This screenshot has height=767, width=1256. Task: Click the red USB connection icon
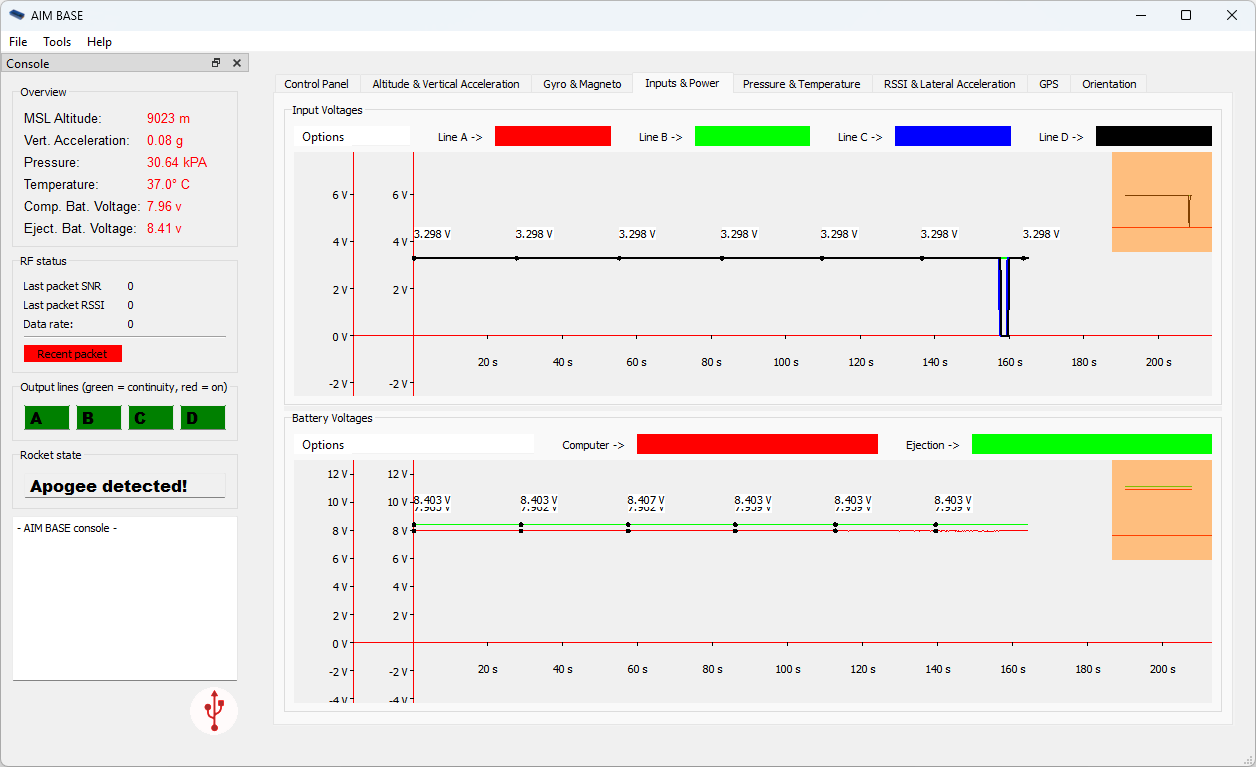pyautogui.click(x=214, y=711)
